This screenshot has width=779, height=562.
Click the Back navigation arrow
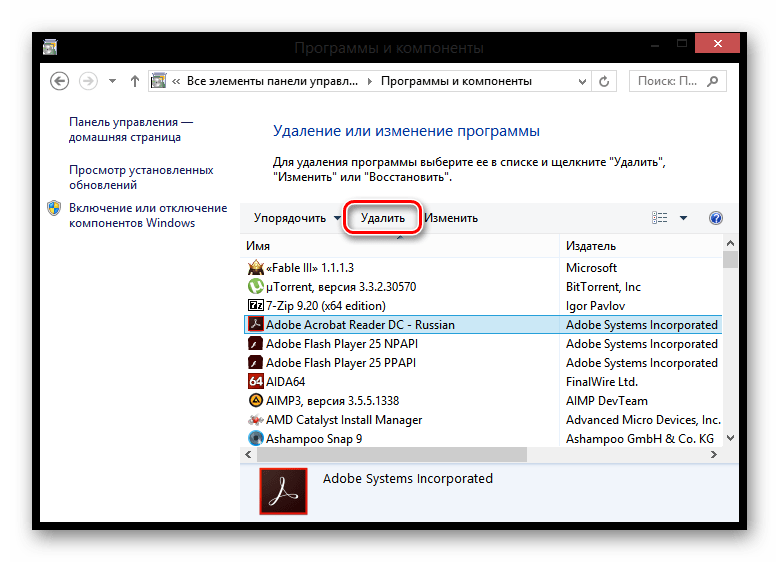60,81
